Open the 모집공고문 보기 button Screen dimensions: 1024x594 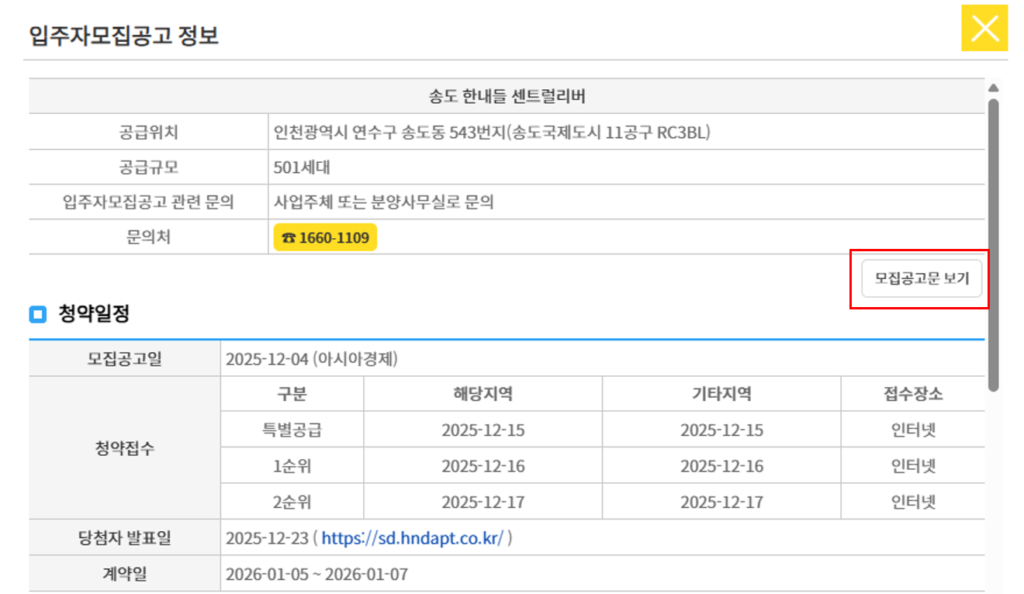(x=920, y=280)
